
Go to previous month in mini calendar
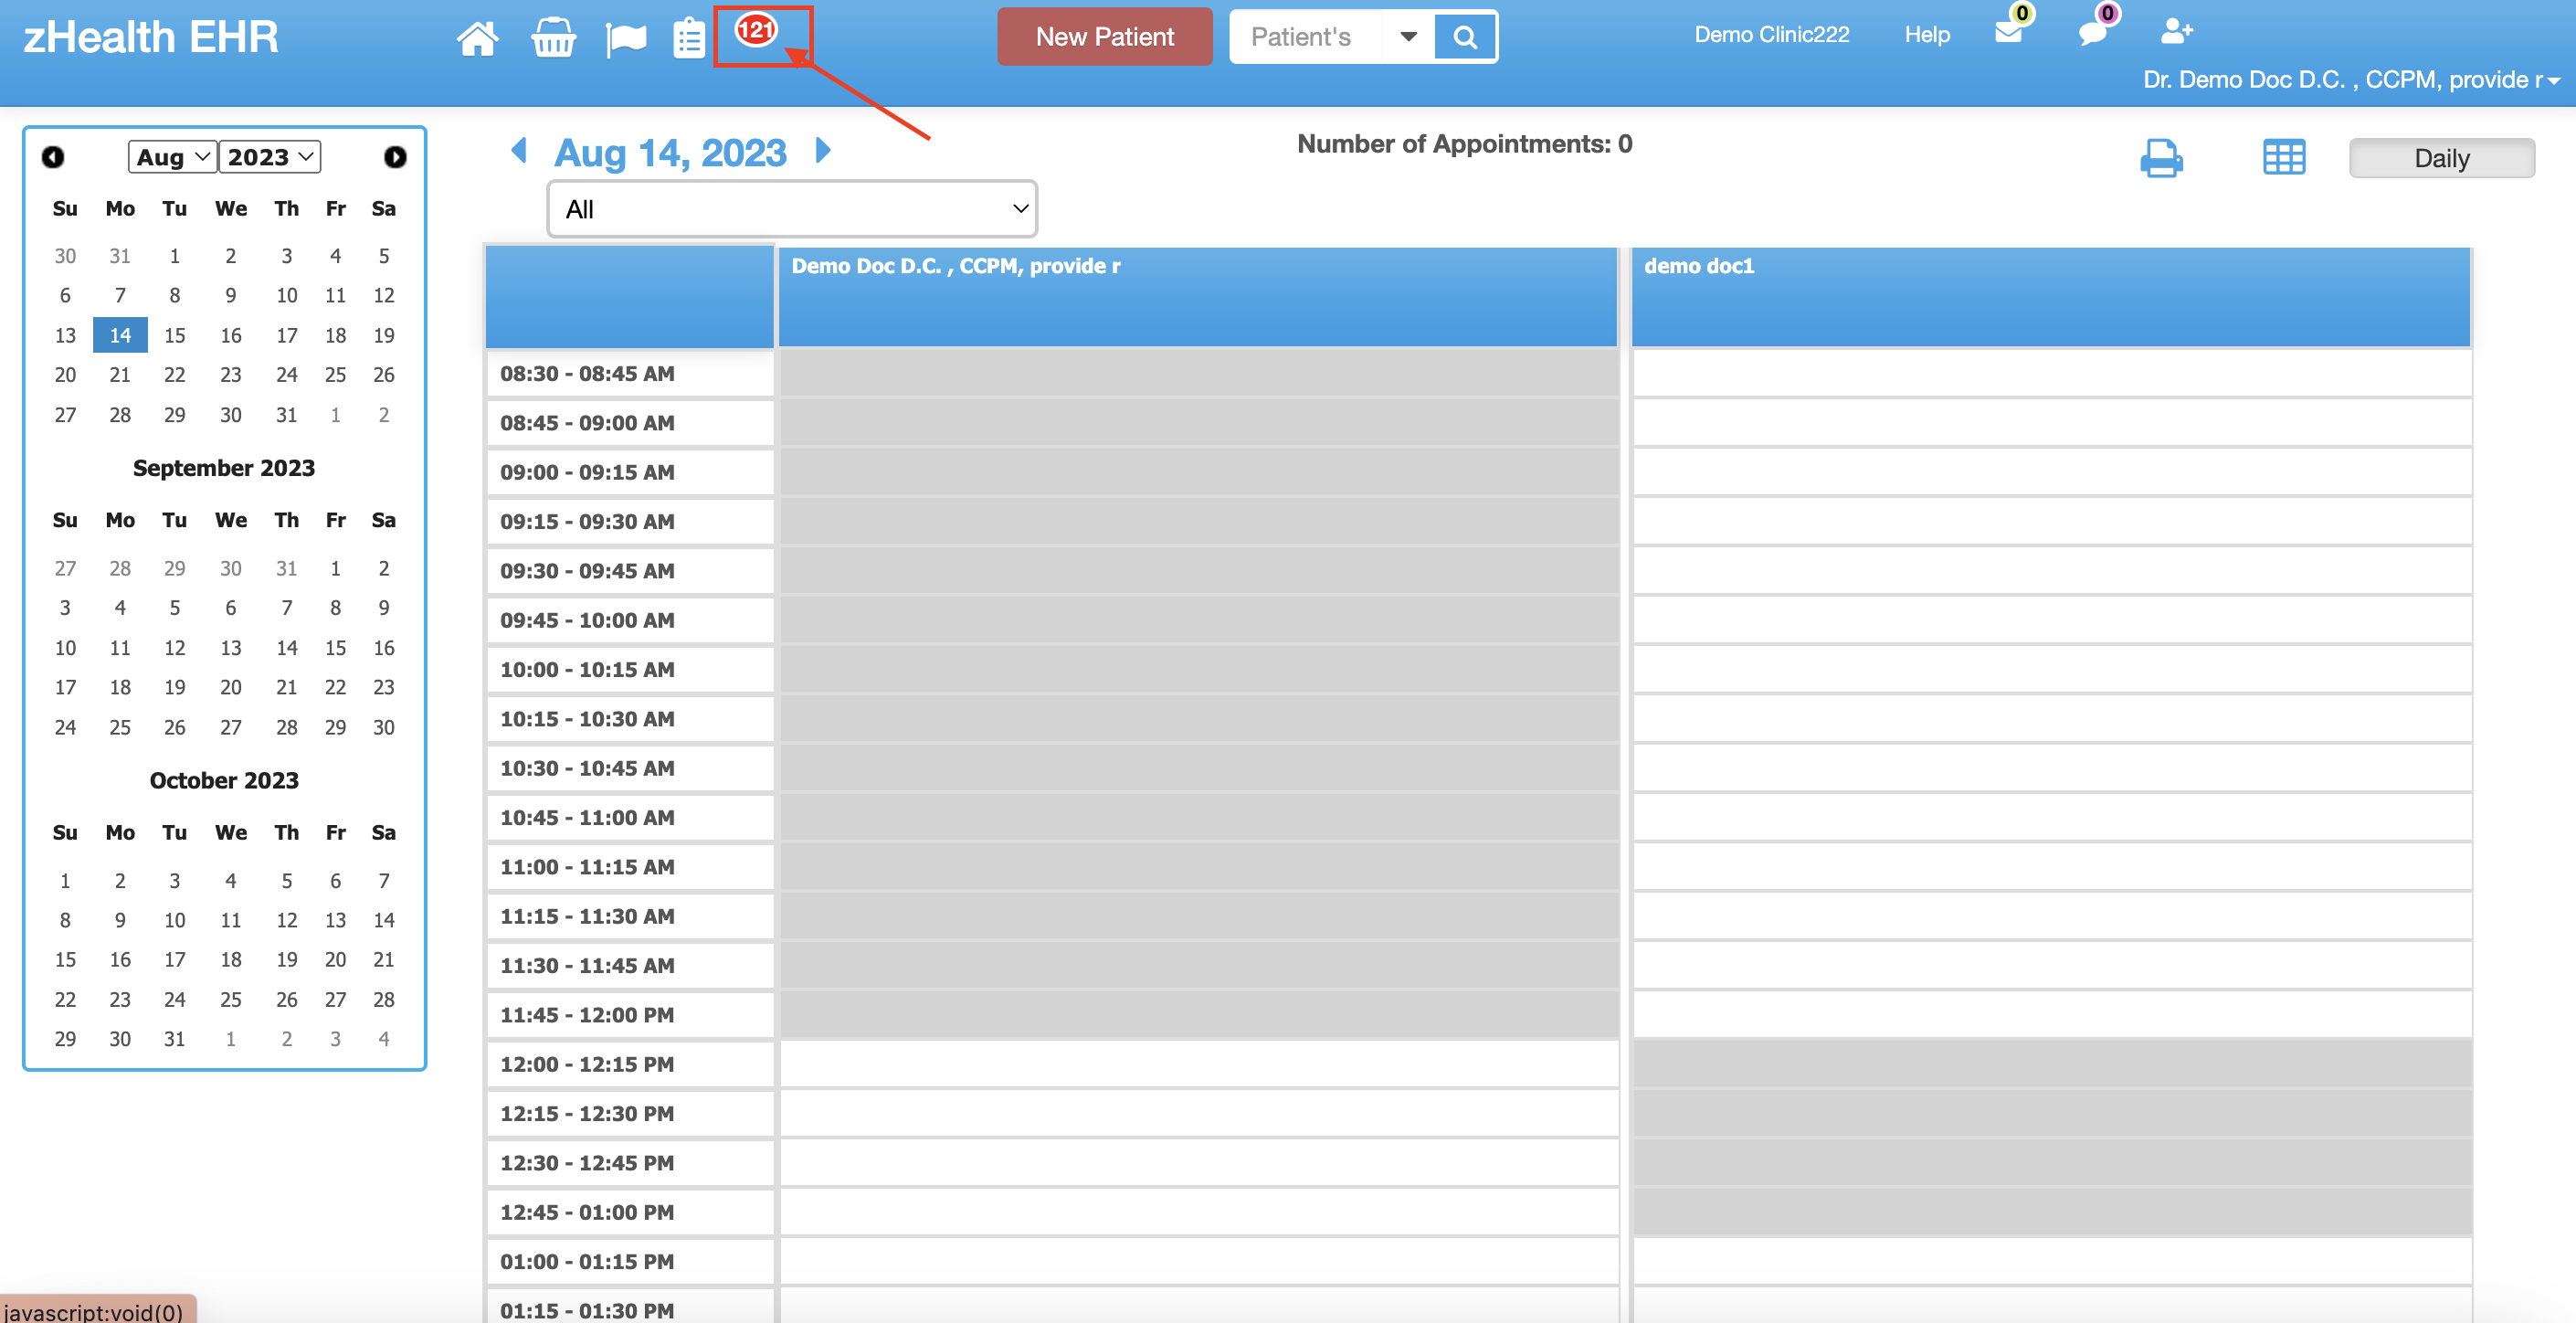(53, 157)
